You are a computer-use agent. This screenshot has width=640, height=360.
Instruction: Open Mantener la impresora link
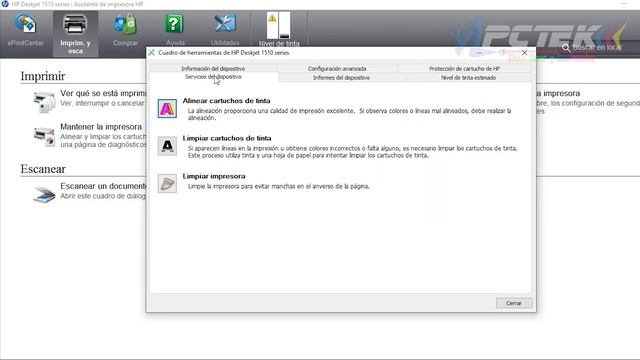[x=101, y=127]
